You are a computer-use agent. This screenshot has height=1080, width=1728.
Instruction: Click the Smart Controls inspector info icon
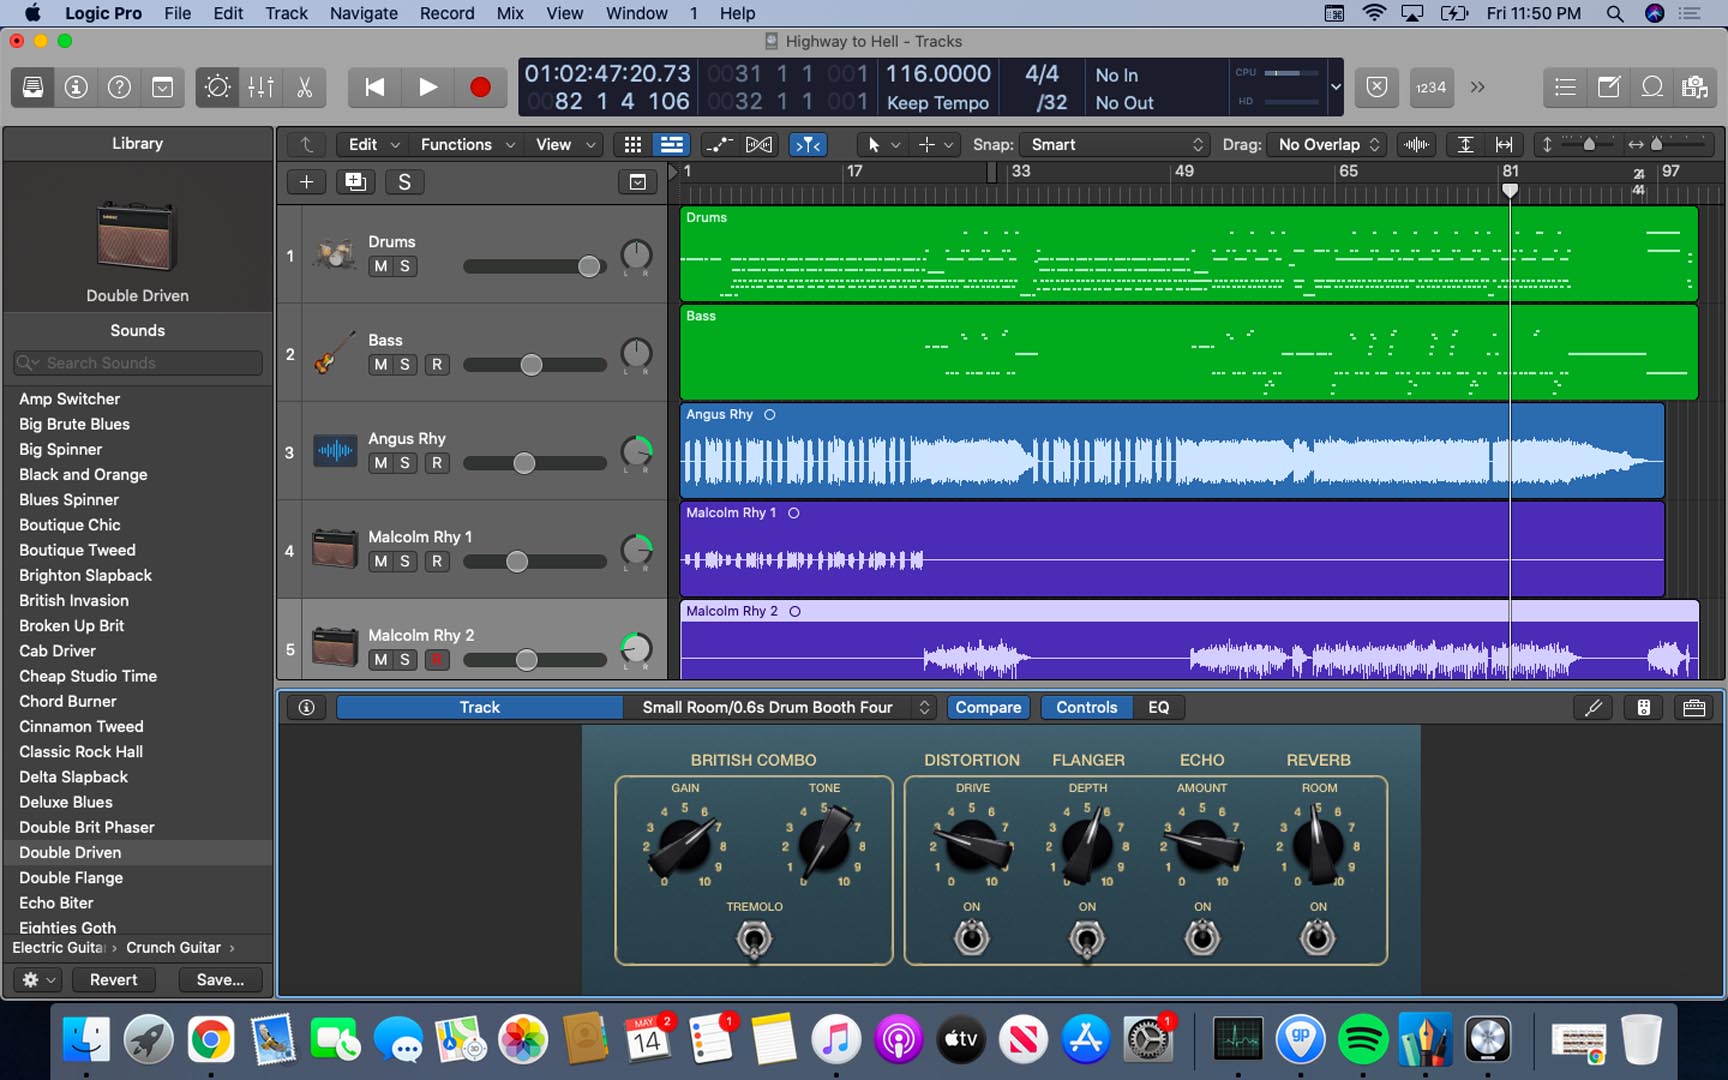click(307, 707)
